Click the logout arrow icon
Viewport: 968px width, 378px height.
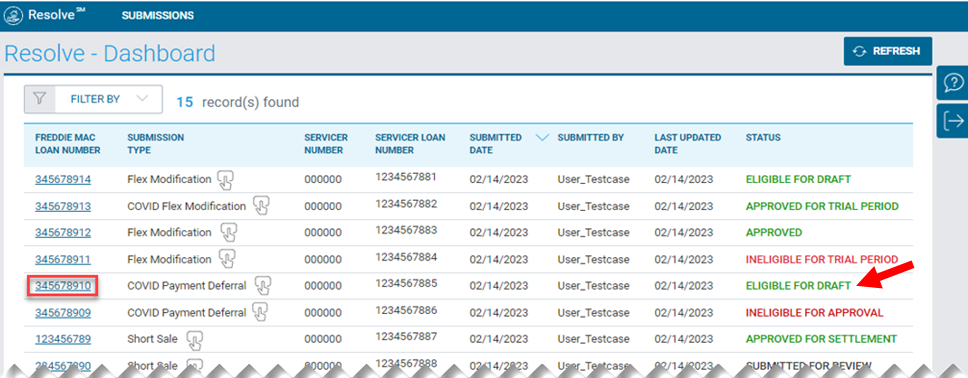(954, 121)
